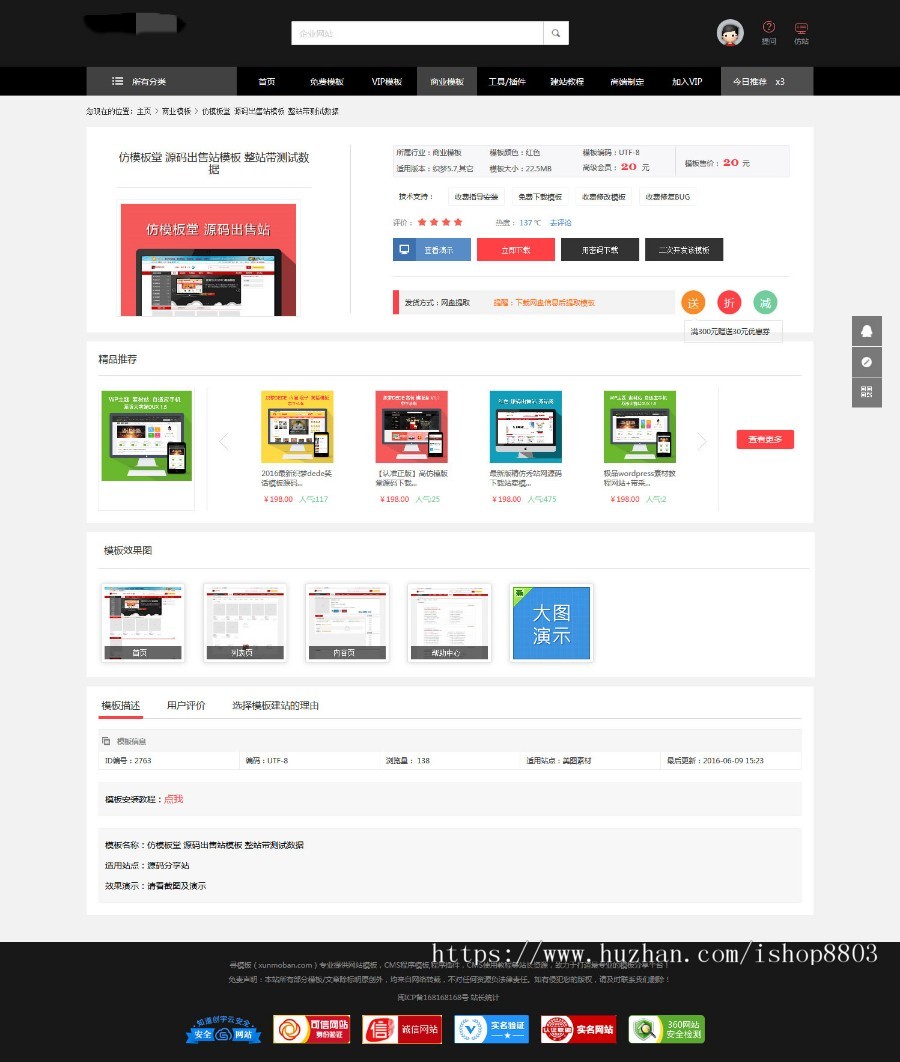Viewport: 900px width, 1062px height.
Task: Click the 免费下载模板 support tag
Action: (540, 197)
